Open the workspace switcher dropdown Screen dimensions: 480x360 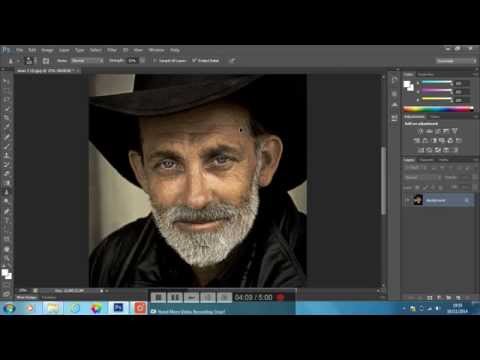click(x=456, y=61)
